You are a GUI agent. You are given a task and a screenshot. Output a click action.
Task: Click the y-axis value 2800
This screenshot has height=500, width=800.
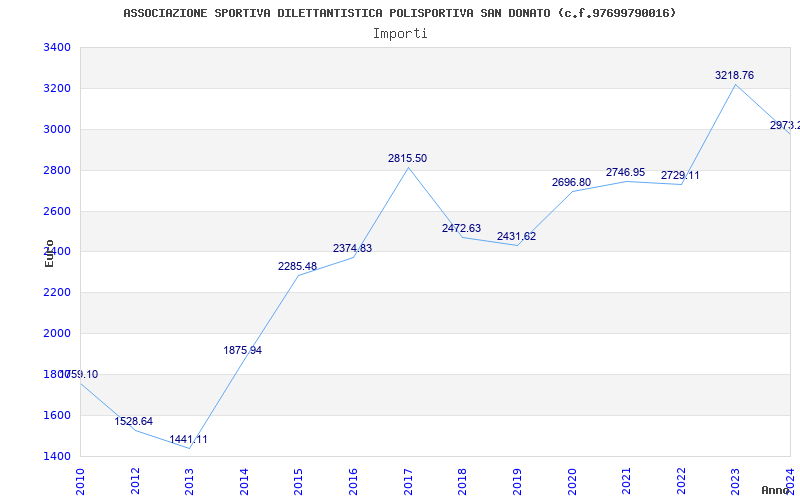click(57, 170)
